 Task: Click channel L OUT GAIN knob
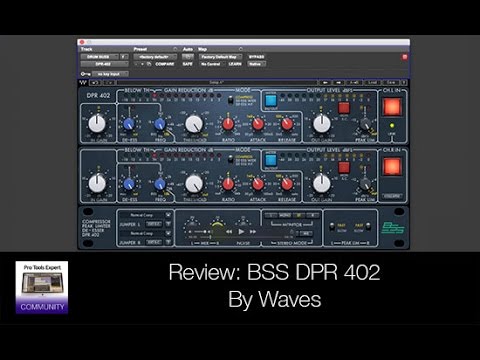tap(322, 123)
